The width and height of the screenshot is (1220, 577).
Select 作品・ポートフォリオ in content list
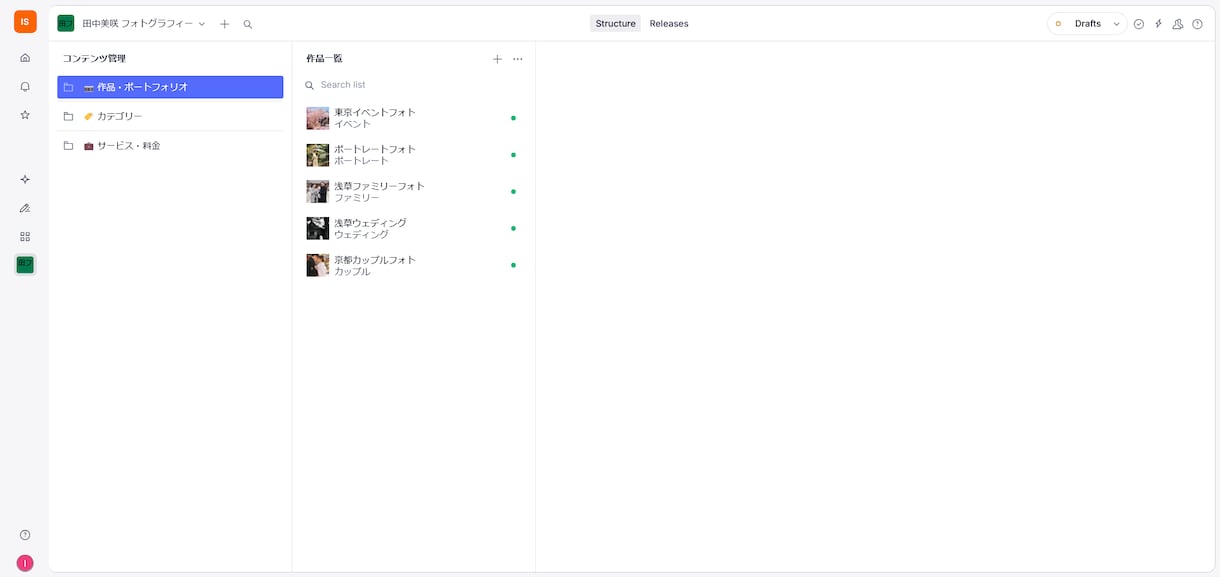170,87
